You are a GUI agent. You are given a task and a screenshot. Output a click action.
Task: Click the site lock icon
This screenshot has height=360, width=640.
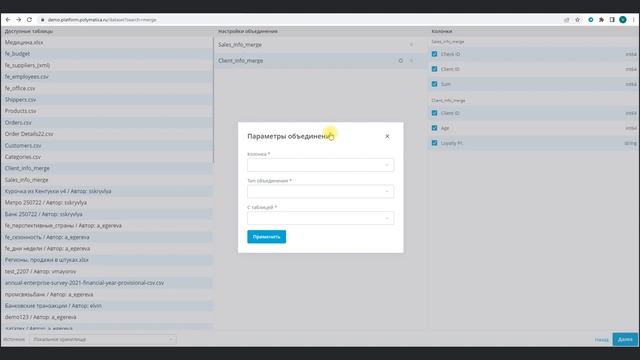tap(42, 20)
